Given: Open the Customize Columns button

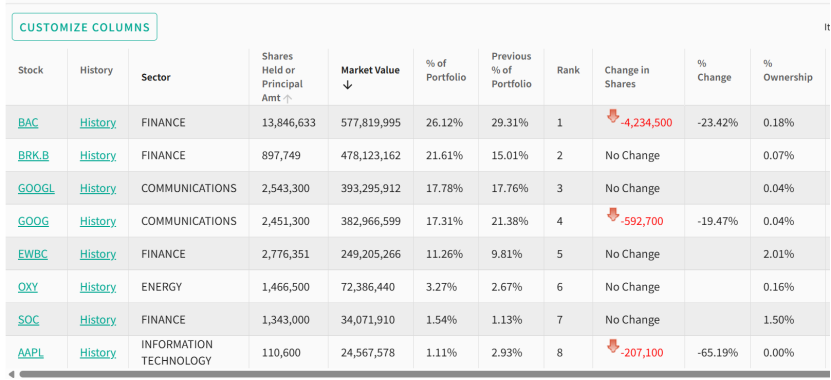Looking at the screenshot, I should click(x=85, y=27).
